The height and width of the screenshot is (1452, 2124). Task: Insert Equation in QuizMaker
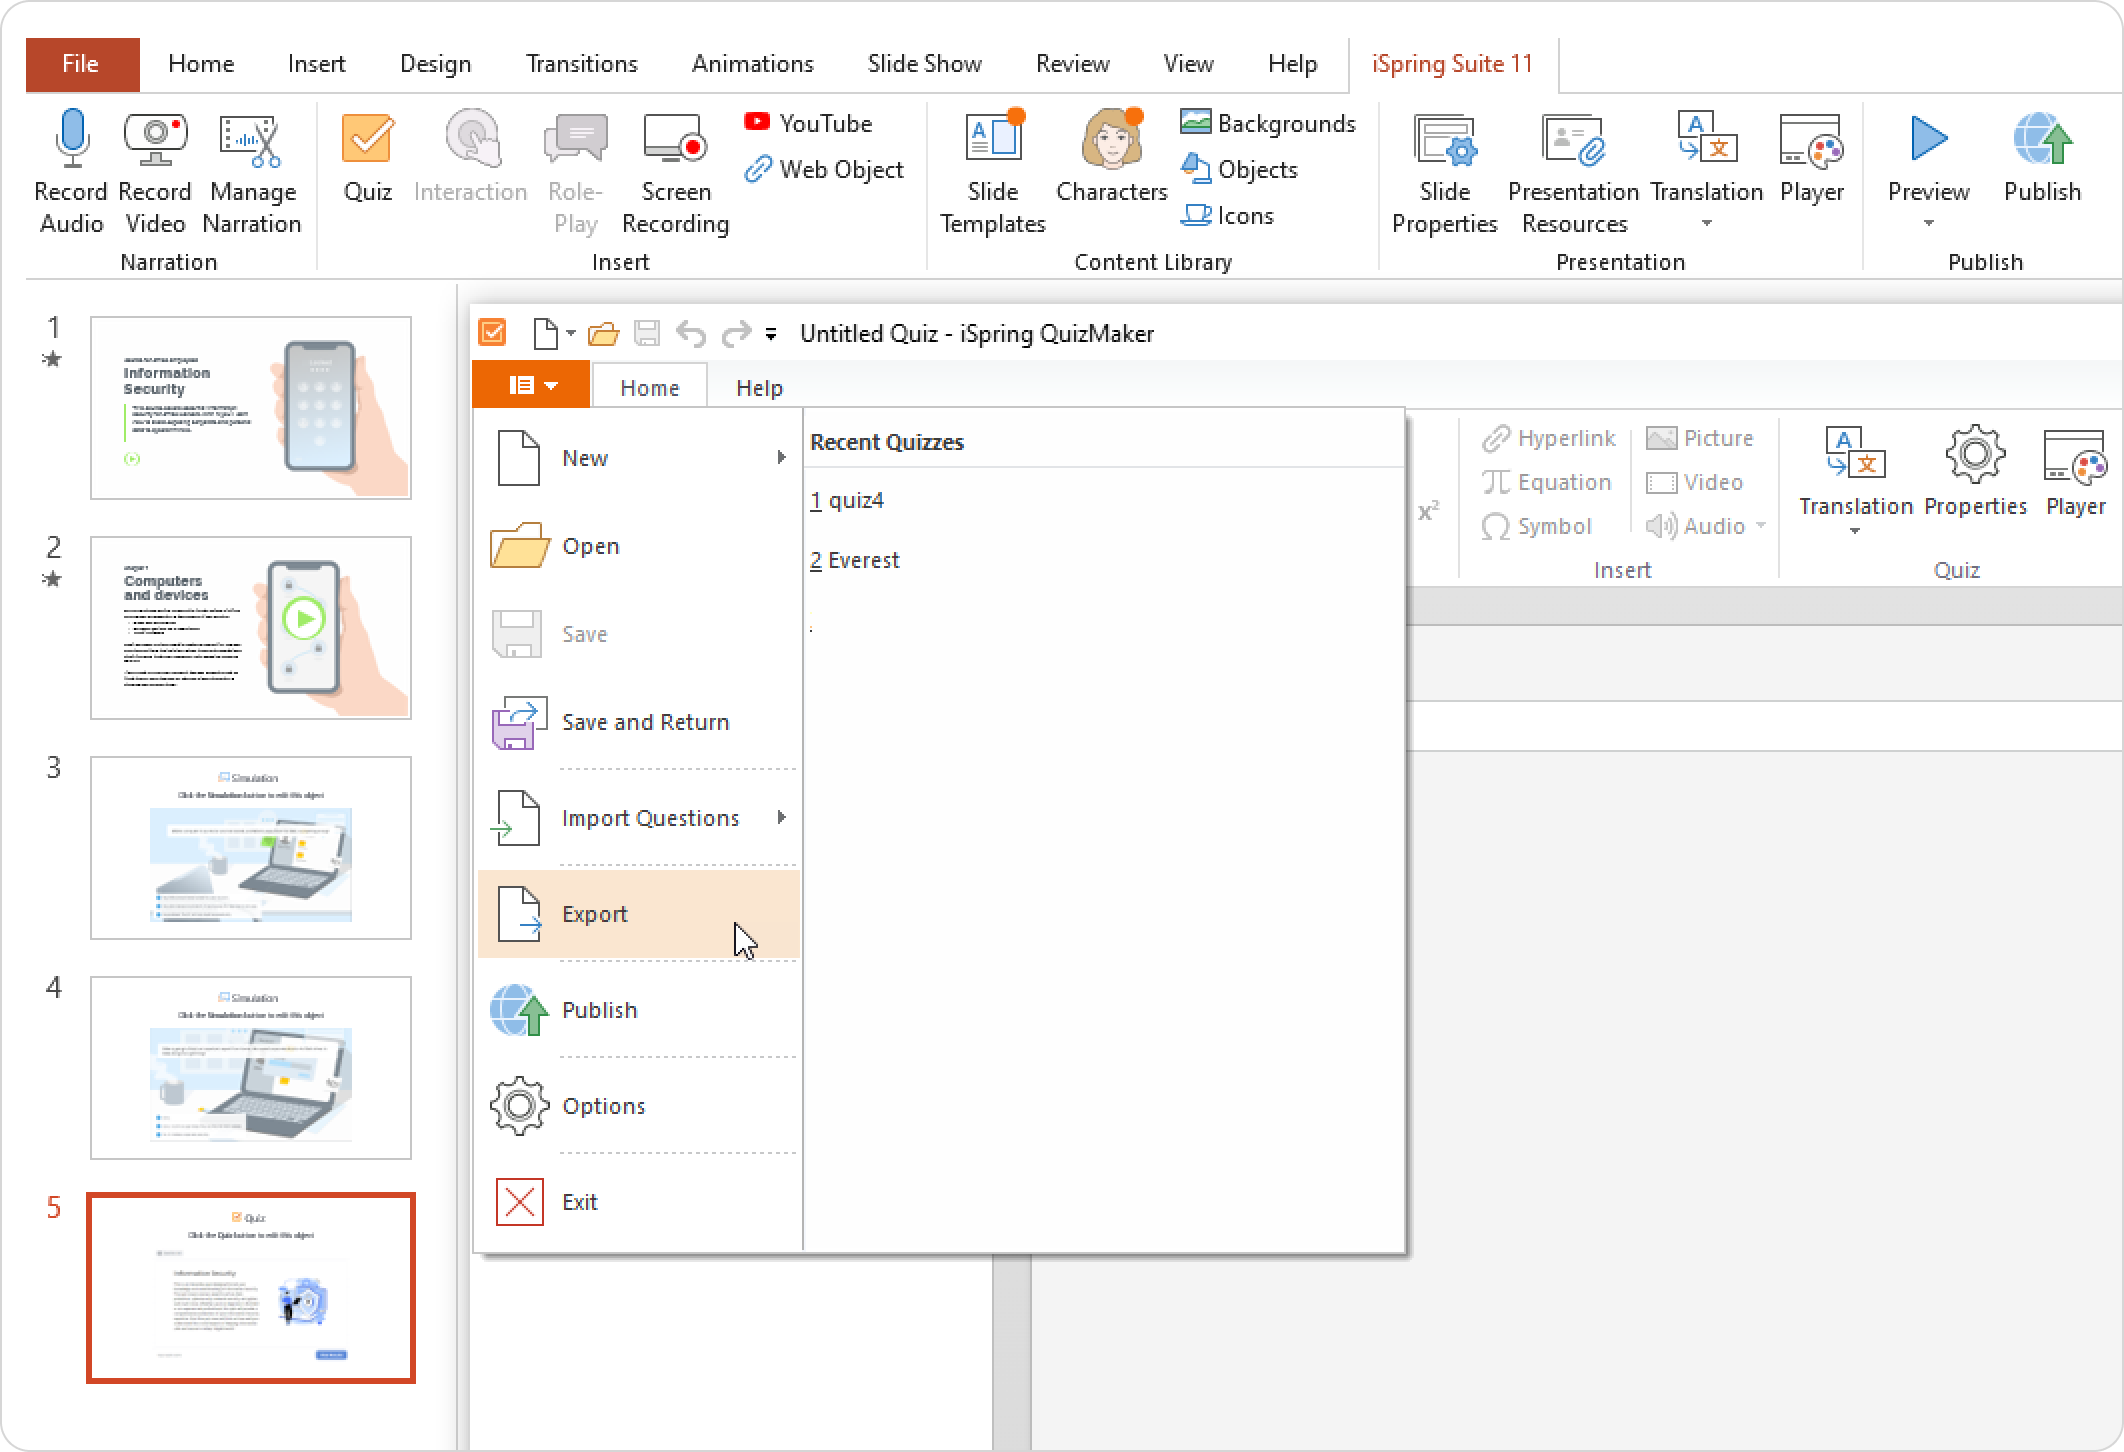(x=1546, y=482)
